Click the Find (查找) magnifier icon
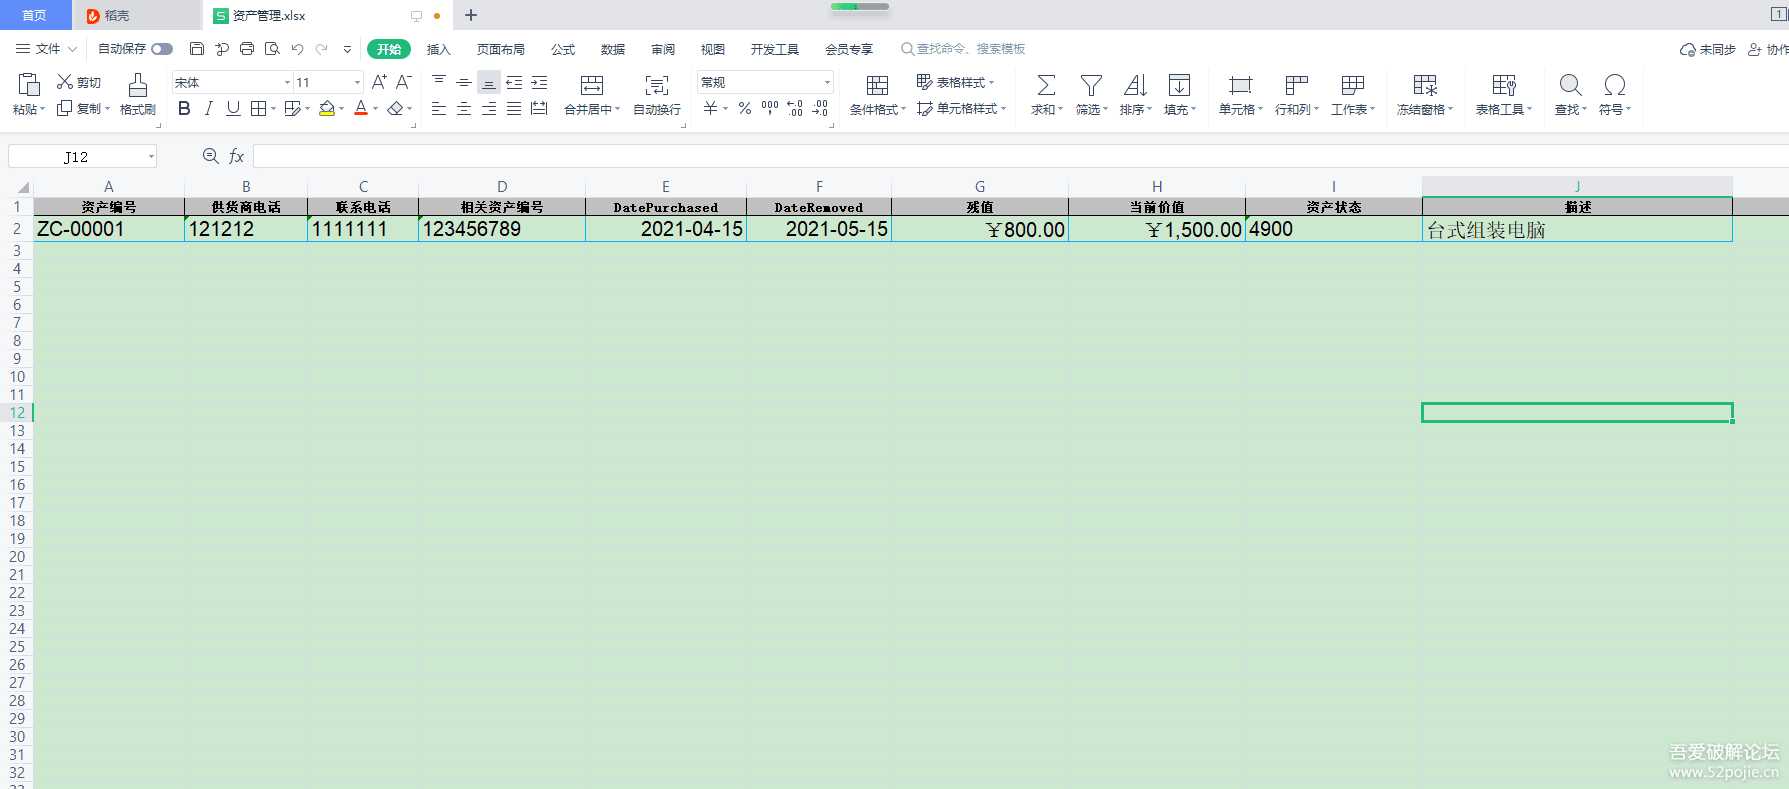The height and width of the screenshot is (789, 1789). pos(1570,85)
